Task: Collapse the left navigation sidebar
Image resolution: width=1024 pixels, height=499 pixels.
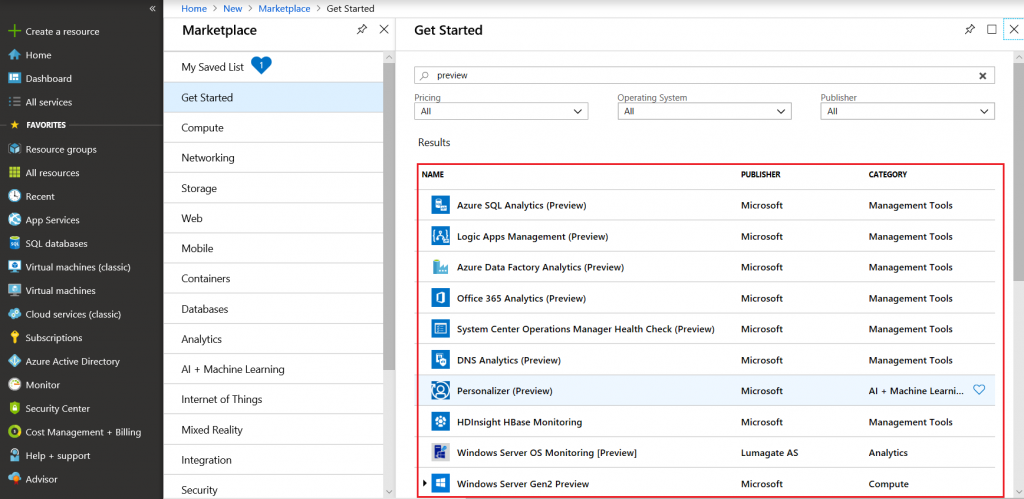Action: [x=152, y=8]
